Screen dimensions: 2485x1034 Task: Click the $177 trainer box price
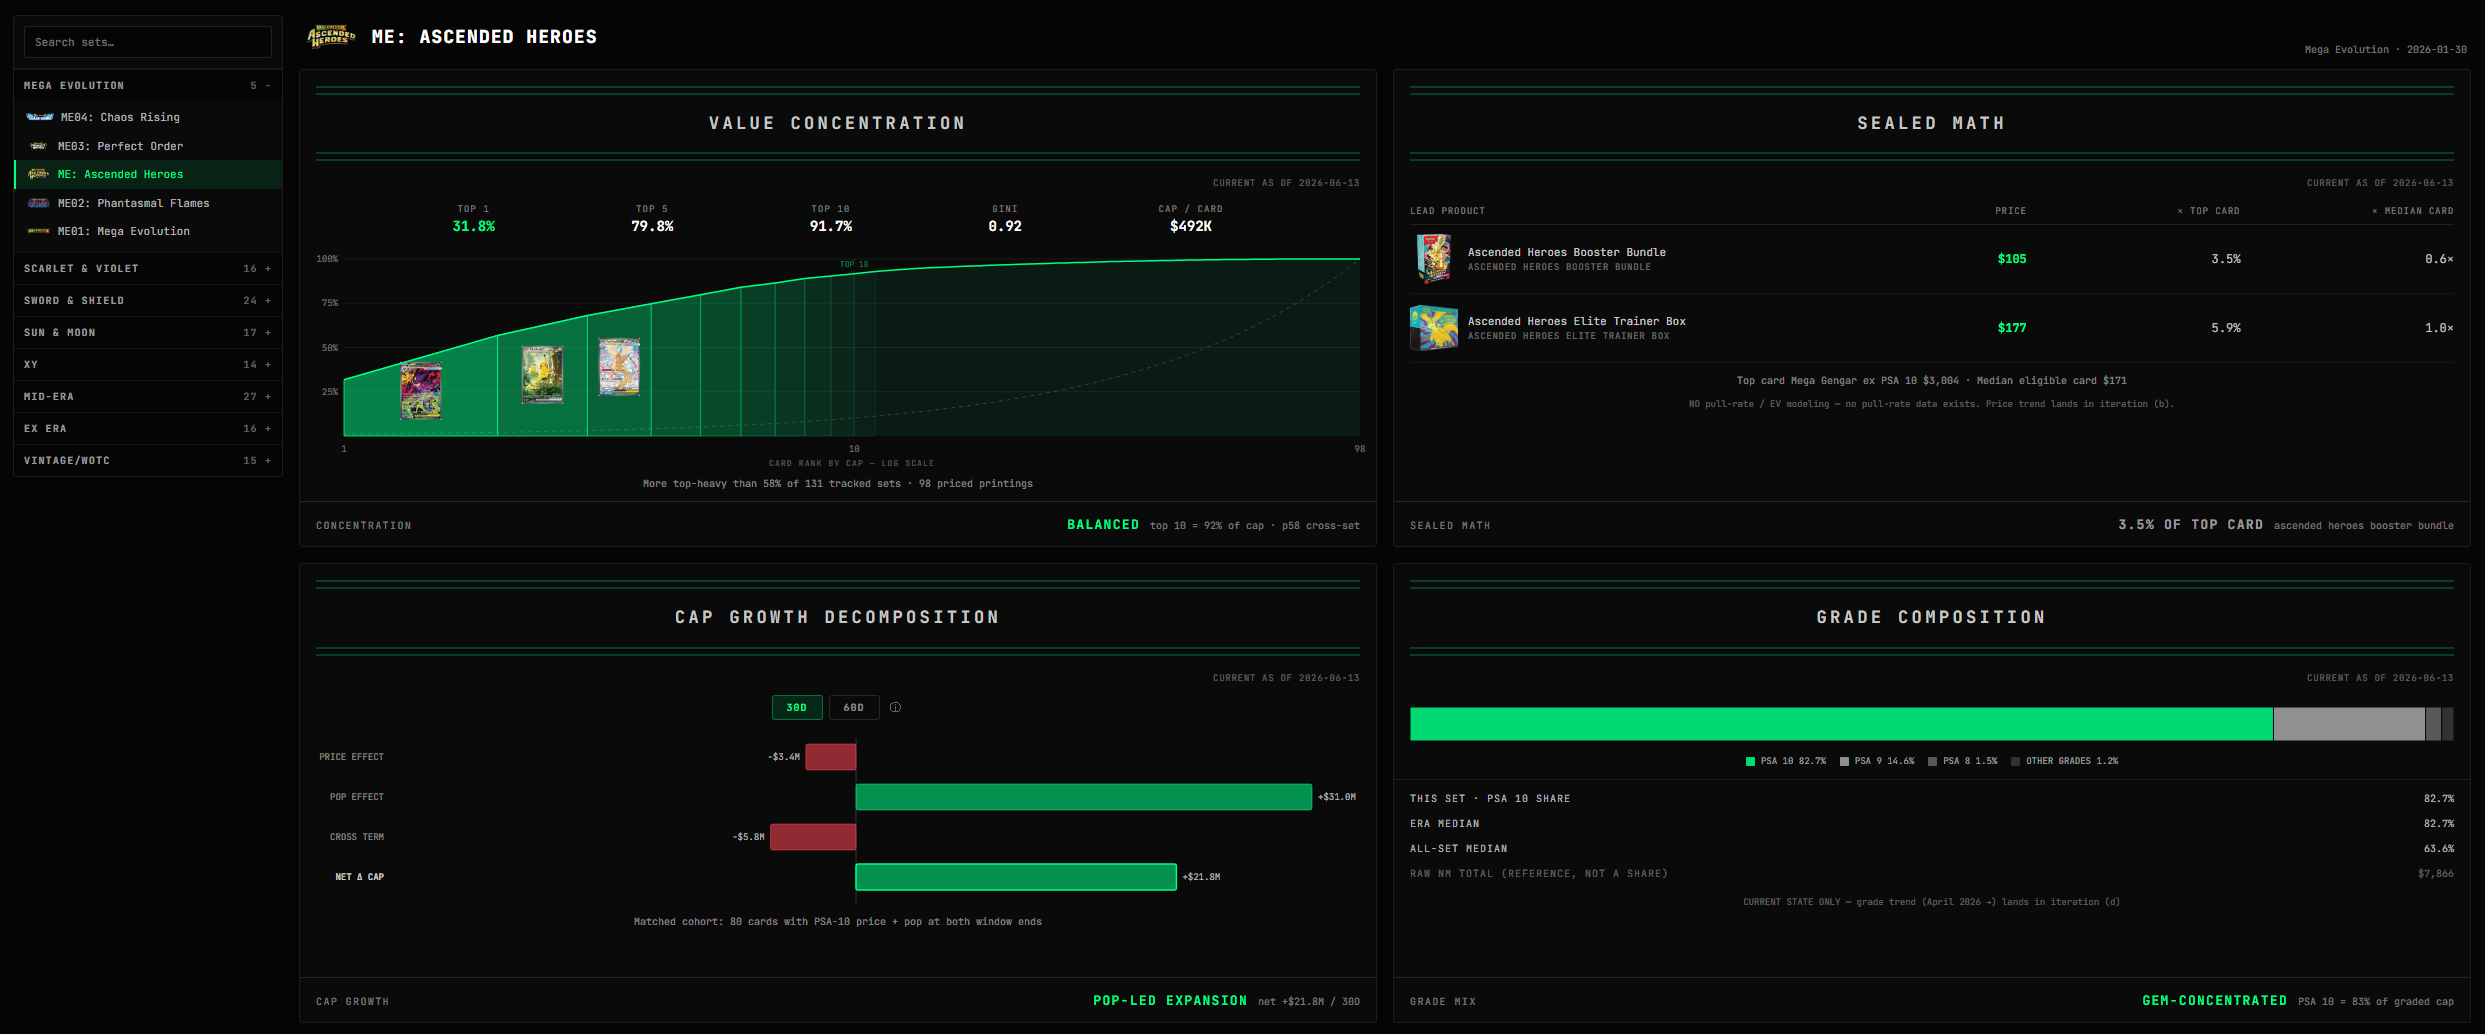pyautogui.click(x=2012, y=328)
